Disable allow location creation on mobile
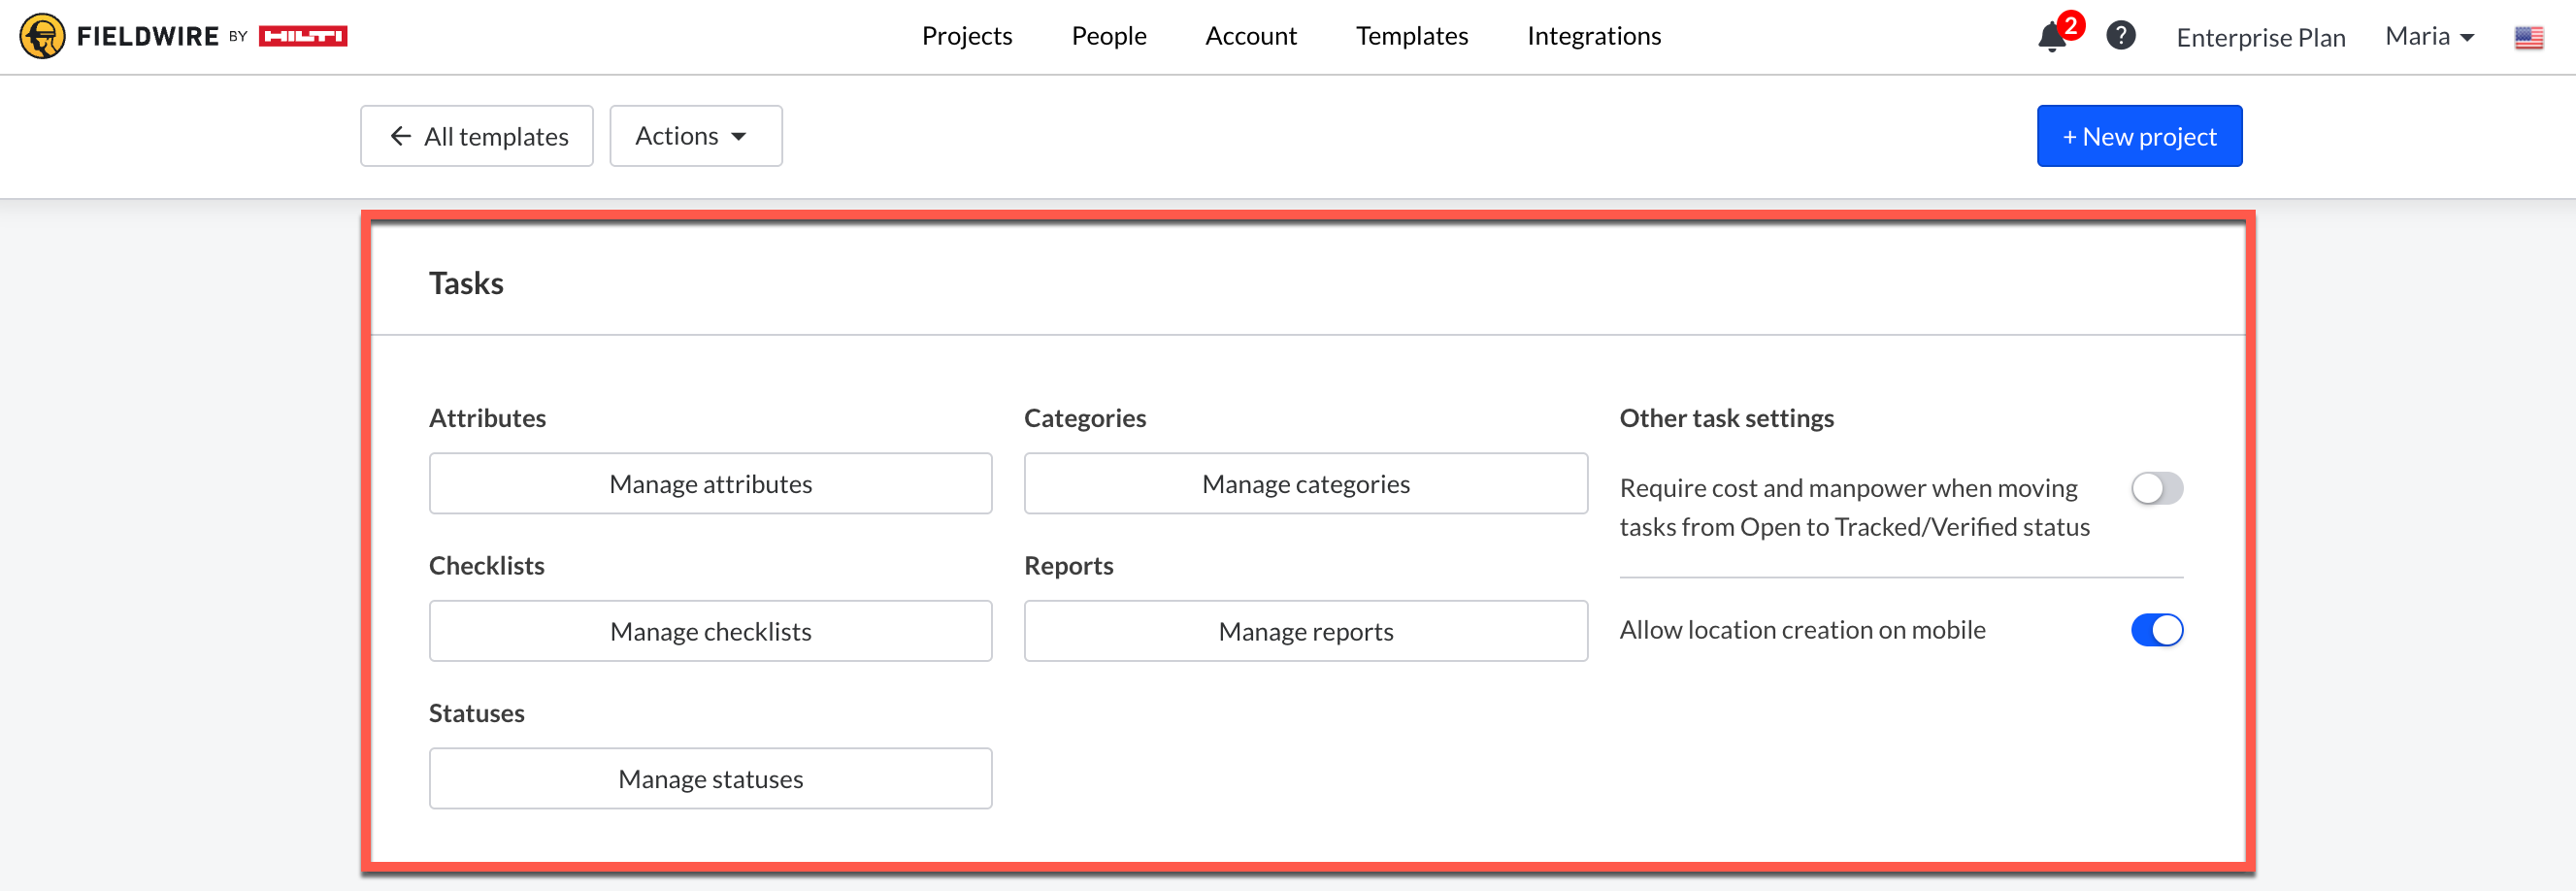This screenshot has height=891, width=2576. 2156,630
